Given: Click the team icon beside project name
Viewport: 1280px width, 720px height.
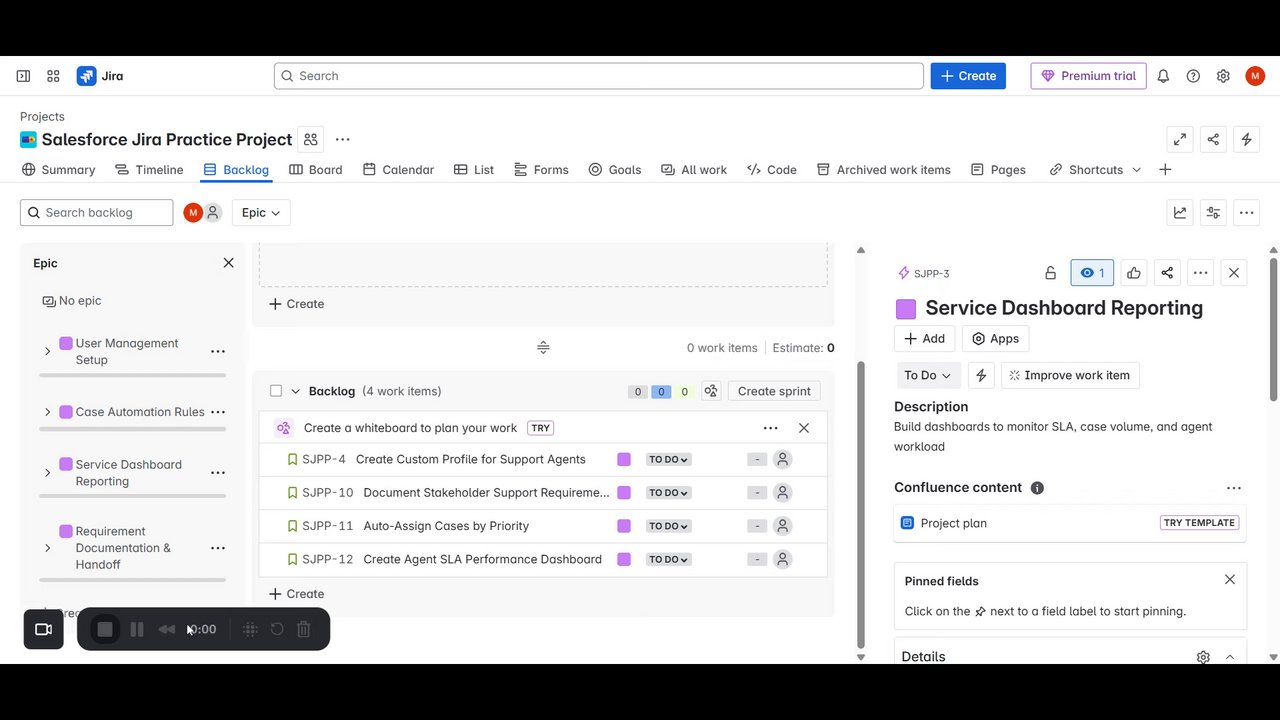Looking at the screenshot, I should click(311, 140).
